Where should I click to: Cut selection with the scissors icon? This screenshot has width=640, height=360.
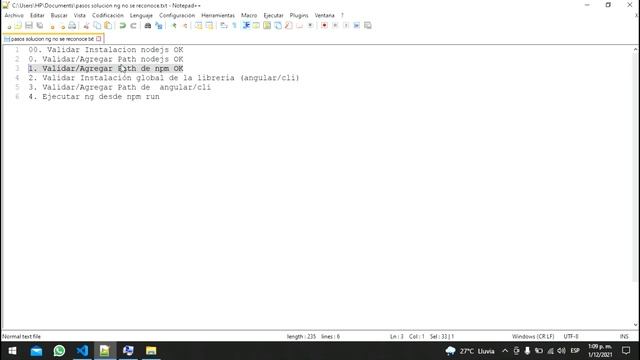[86, 26]
